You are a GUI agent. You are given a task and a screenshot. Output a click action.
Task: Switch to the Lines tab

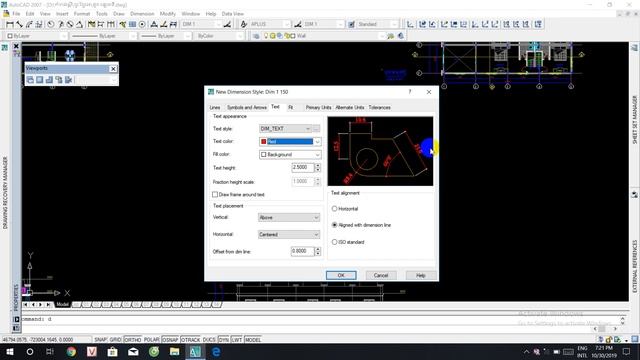click(215, 107)
